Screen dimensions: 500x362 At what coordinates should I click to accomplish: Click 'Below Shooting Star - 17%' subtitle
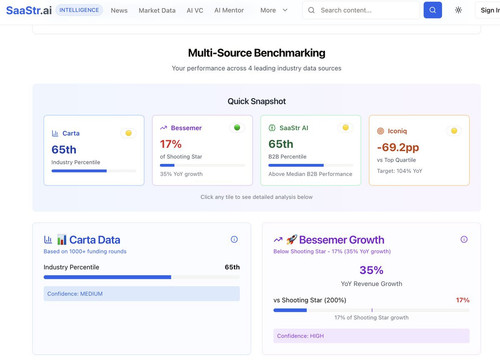(332, 251)
